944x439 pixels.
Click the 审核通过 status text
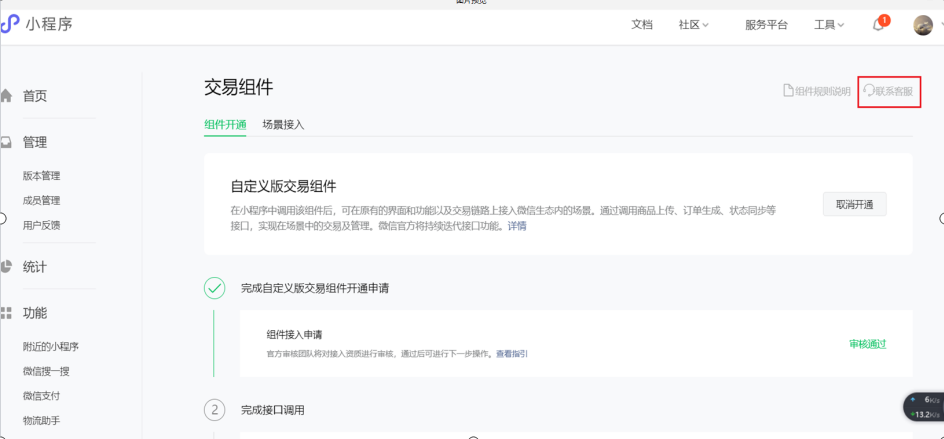(868, 344)
